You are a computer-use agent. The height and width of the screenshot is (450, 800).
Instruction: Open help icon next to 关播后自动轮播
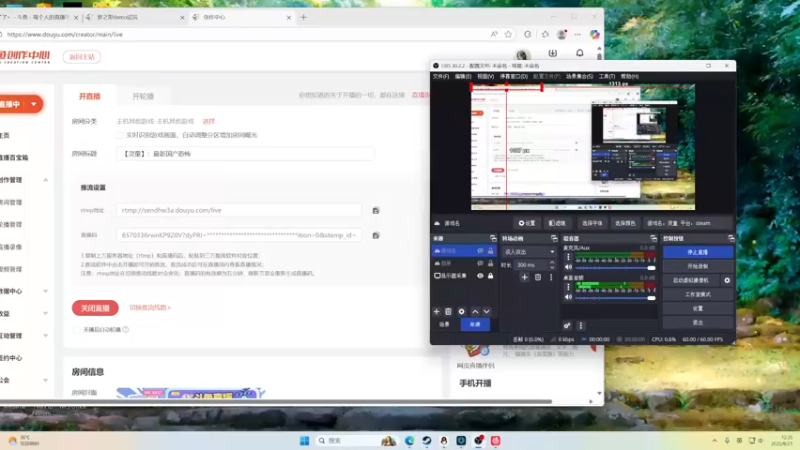pos(126,330)
